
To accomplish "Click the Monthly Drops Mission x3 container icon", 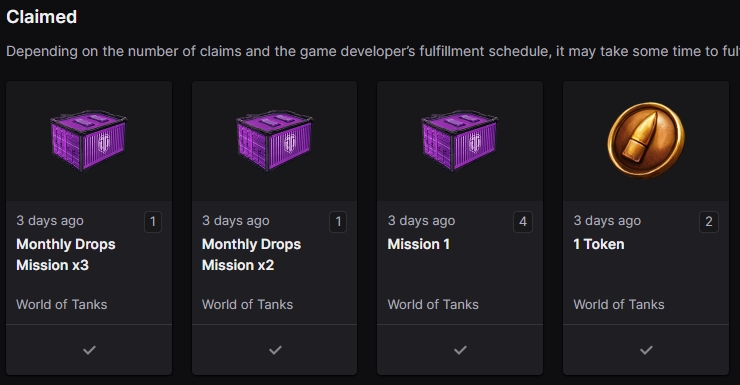I will [89, 141].
